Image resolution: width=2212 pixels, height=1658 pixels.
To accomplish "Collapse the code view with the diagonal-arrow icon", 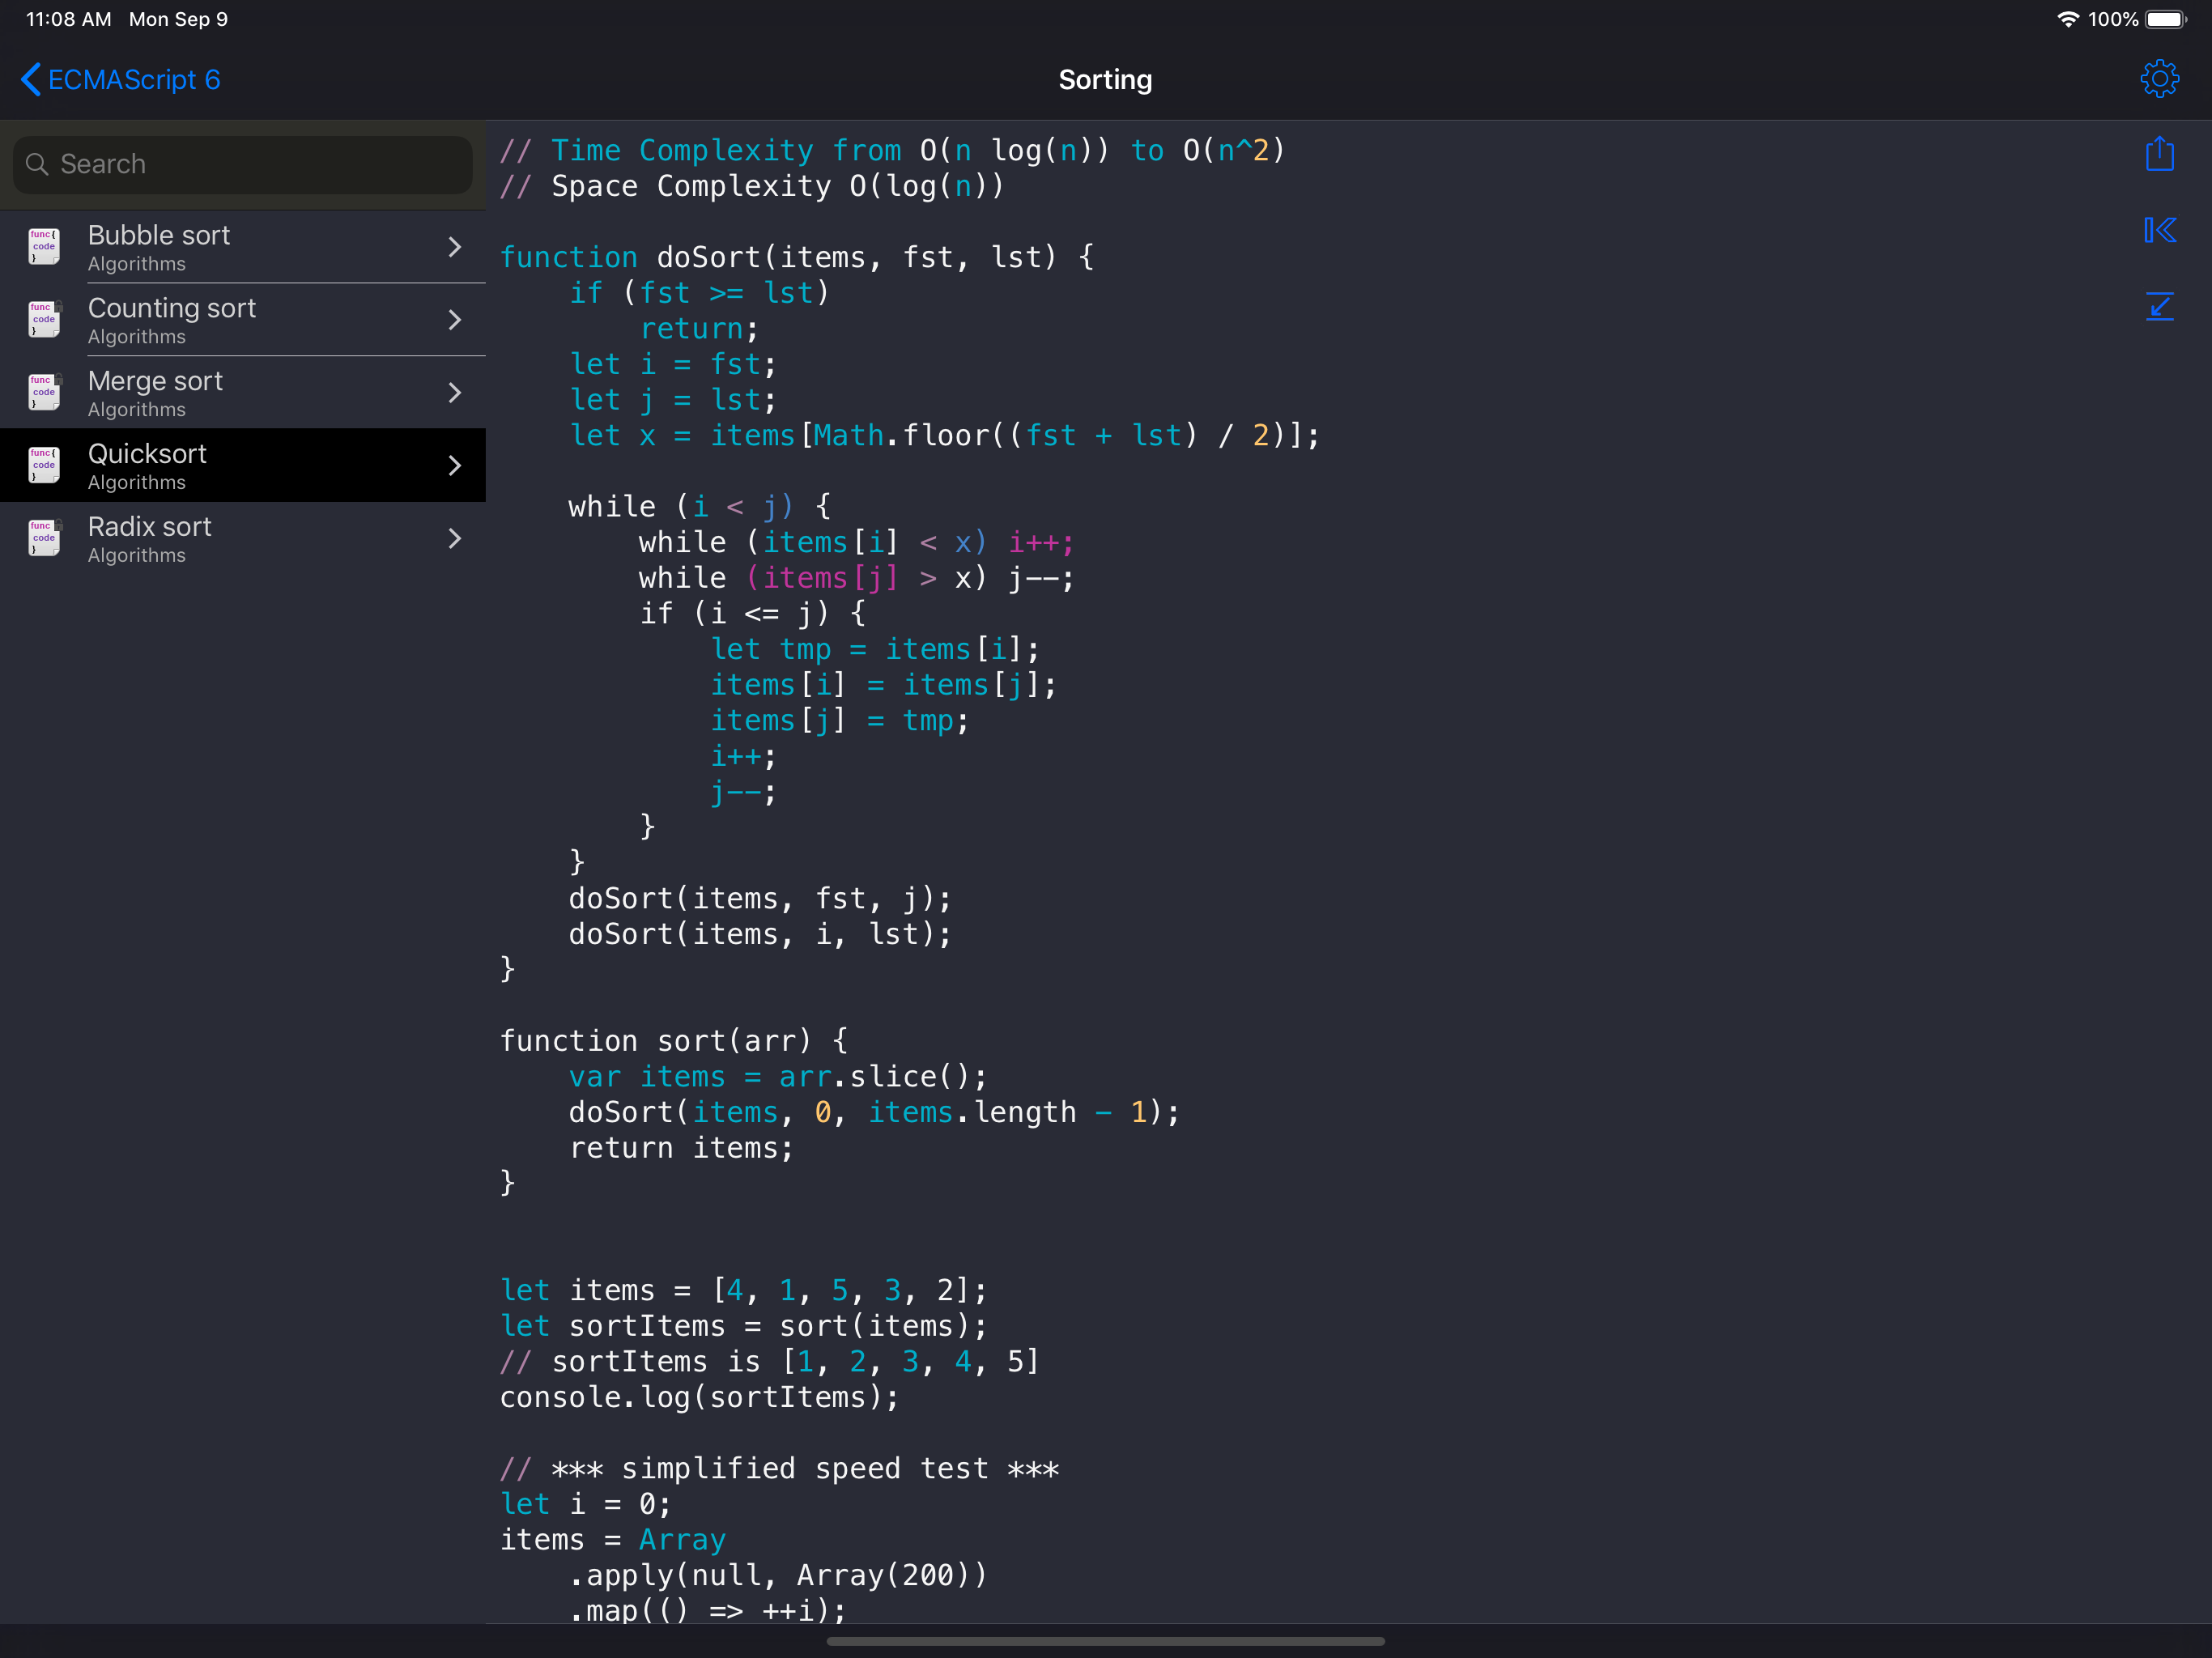I will [2159, 307].
